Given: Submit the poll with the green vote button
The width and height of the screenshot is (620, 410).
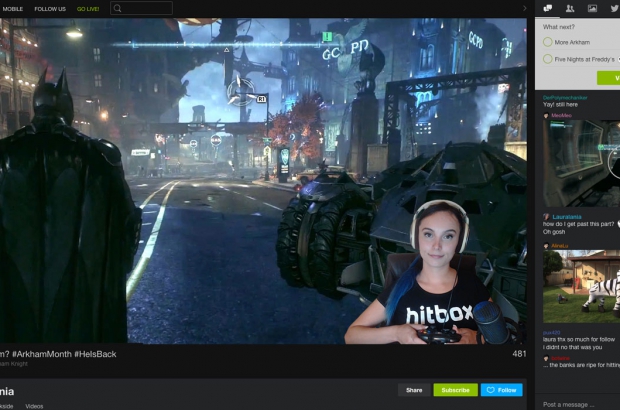Looking at the screenshot, I should click(609, 78).
